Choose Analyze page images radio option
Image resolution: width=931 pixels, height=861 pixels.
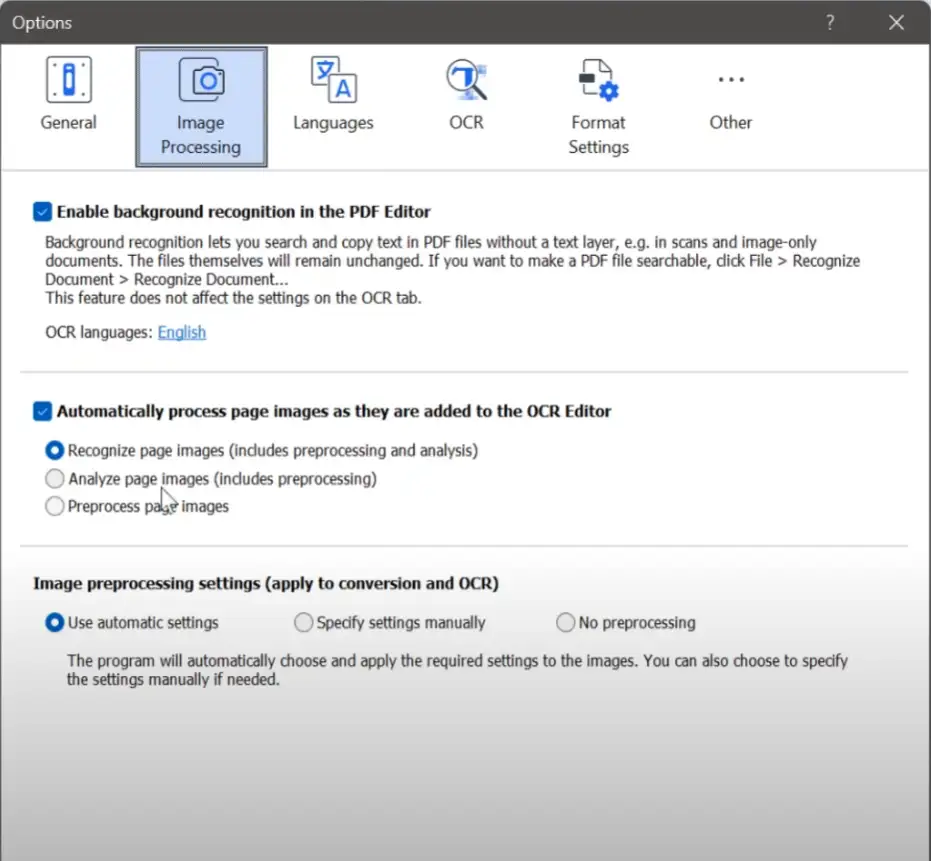click(55, 479)
